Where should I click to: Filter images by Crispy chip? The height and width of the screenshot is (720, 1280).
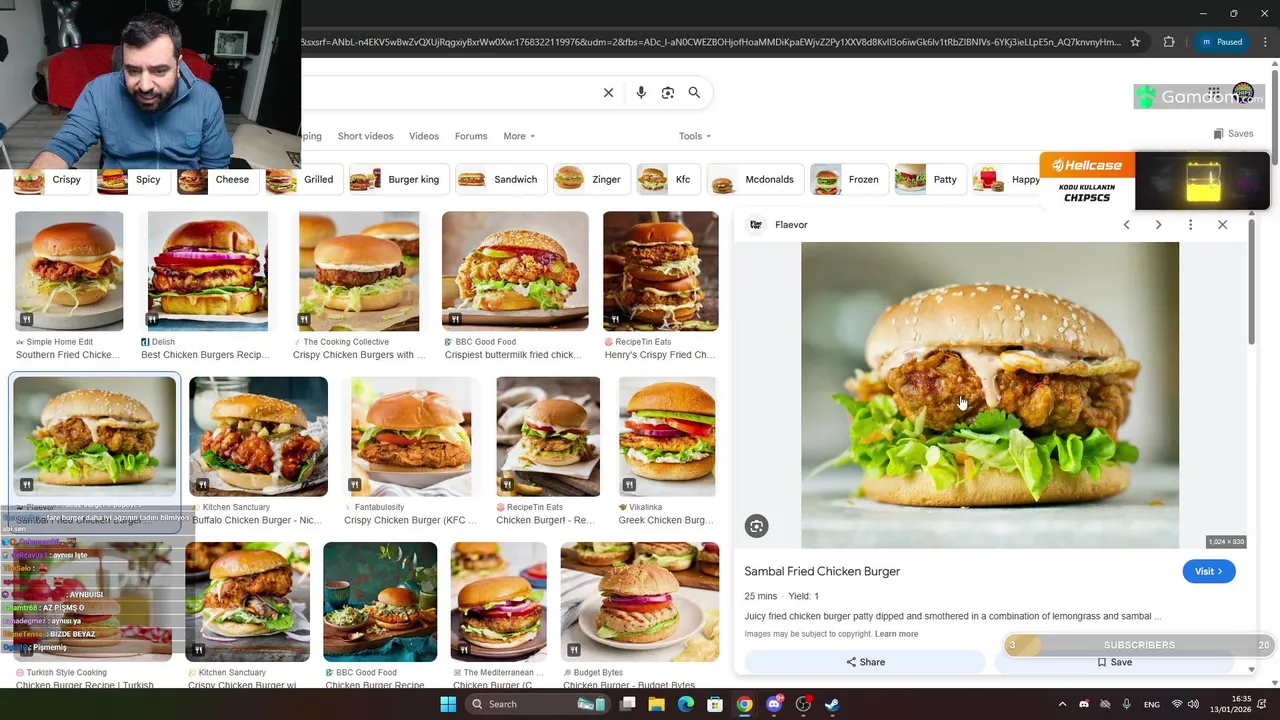click(50, 180)
